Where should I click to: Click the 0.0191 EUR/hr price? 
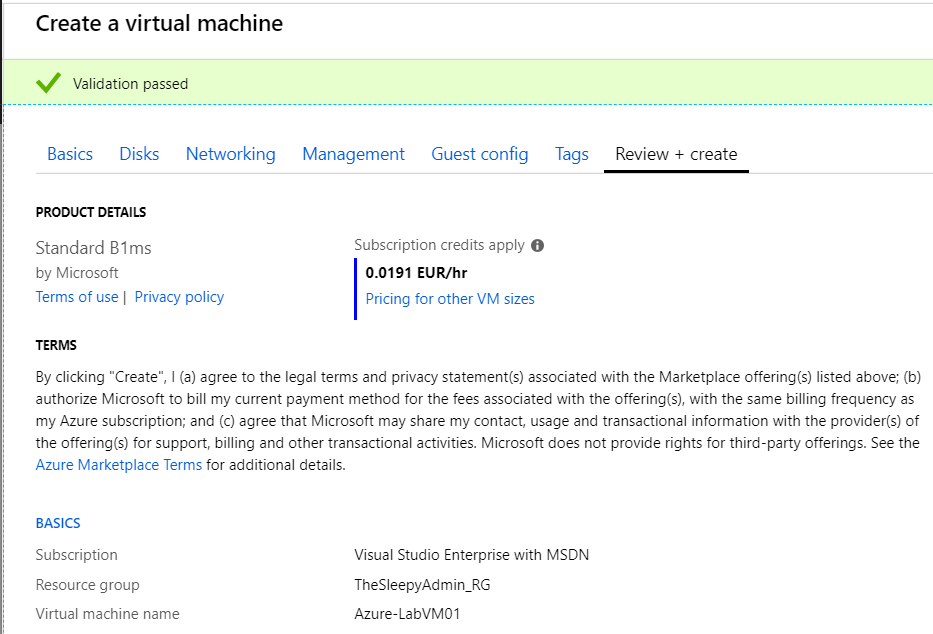[415, 272]
